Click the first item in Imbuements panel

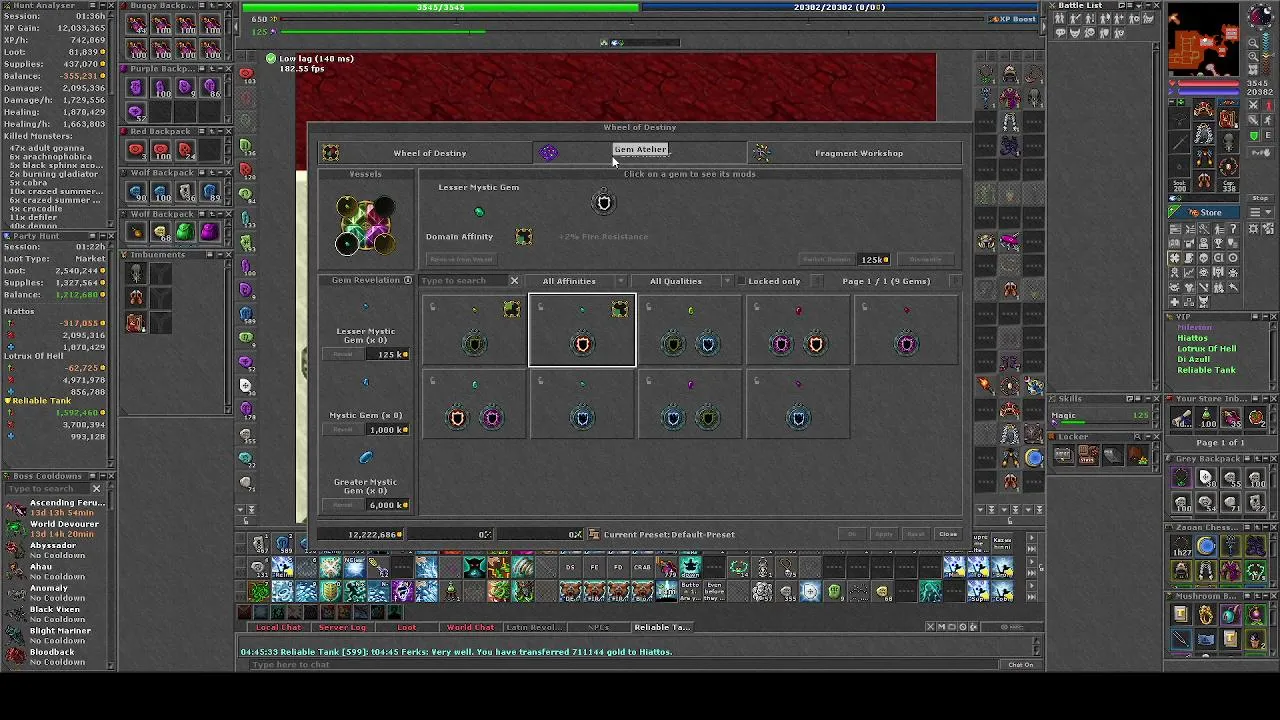(137, 273)
